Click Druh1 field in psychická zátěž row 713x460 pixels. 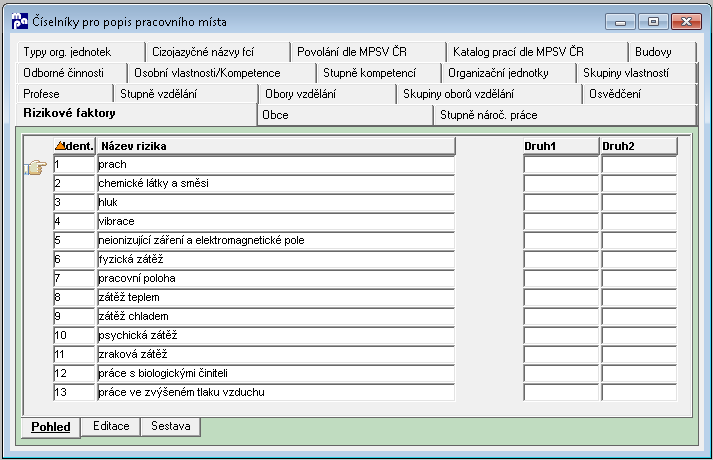pos(561,335)
